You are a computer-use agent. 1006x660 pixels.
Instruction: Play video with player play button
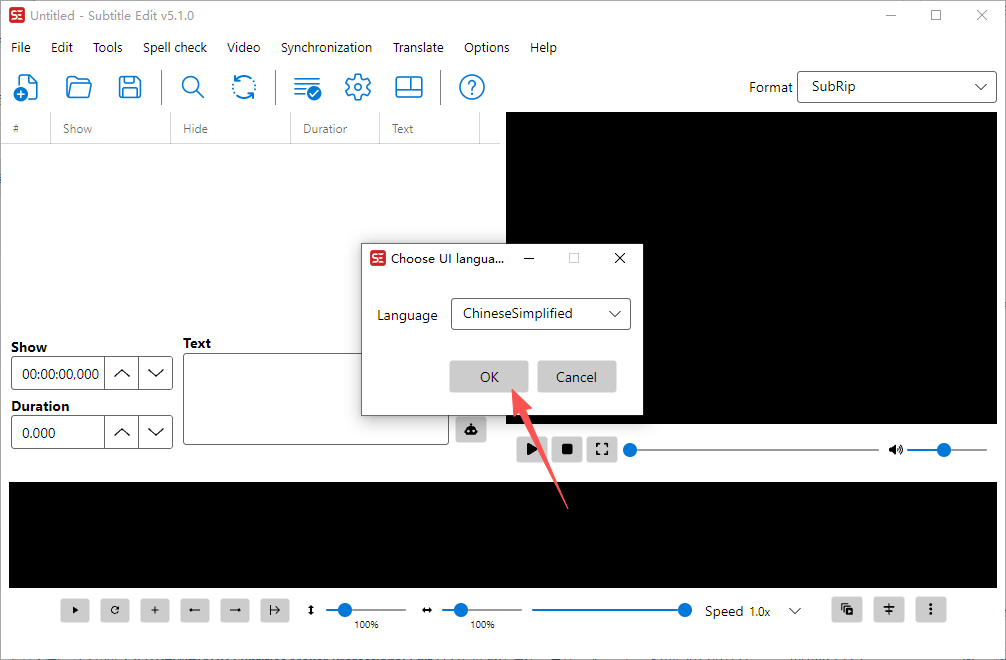(x=532, y=449)
